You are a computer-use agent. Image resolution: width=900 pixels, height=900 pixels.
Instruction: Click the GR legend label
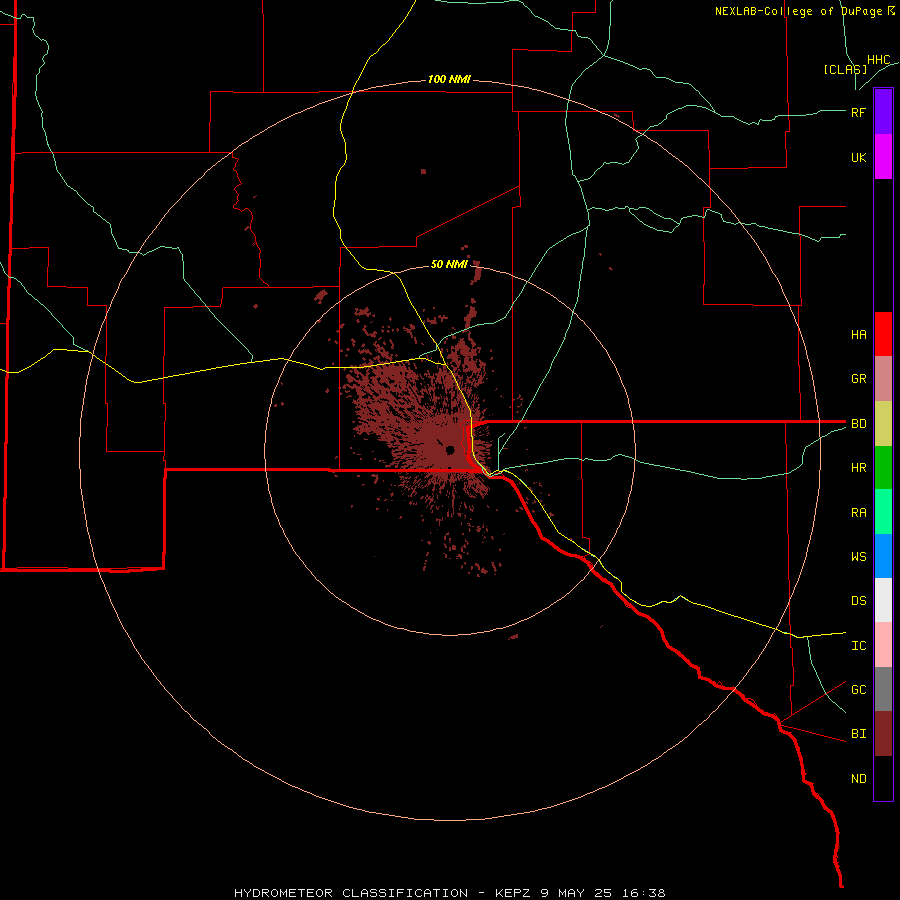click(858, 379)
